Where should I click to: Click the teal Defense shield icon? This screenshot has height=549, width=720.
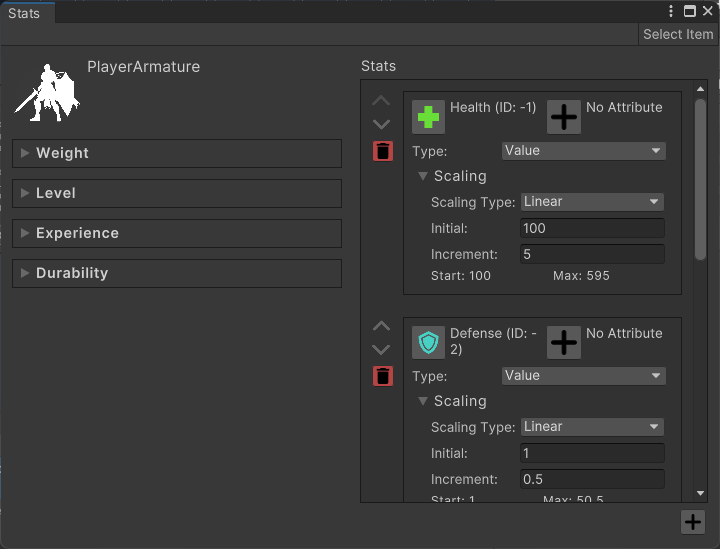pos(428,343)
